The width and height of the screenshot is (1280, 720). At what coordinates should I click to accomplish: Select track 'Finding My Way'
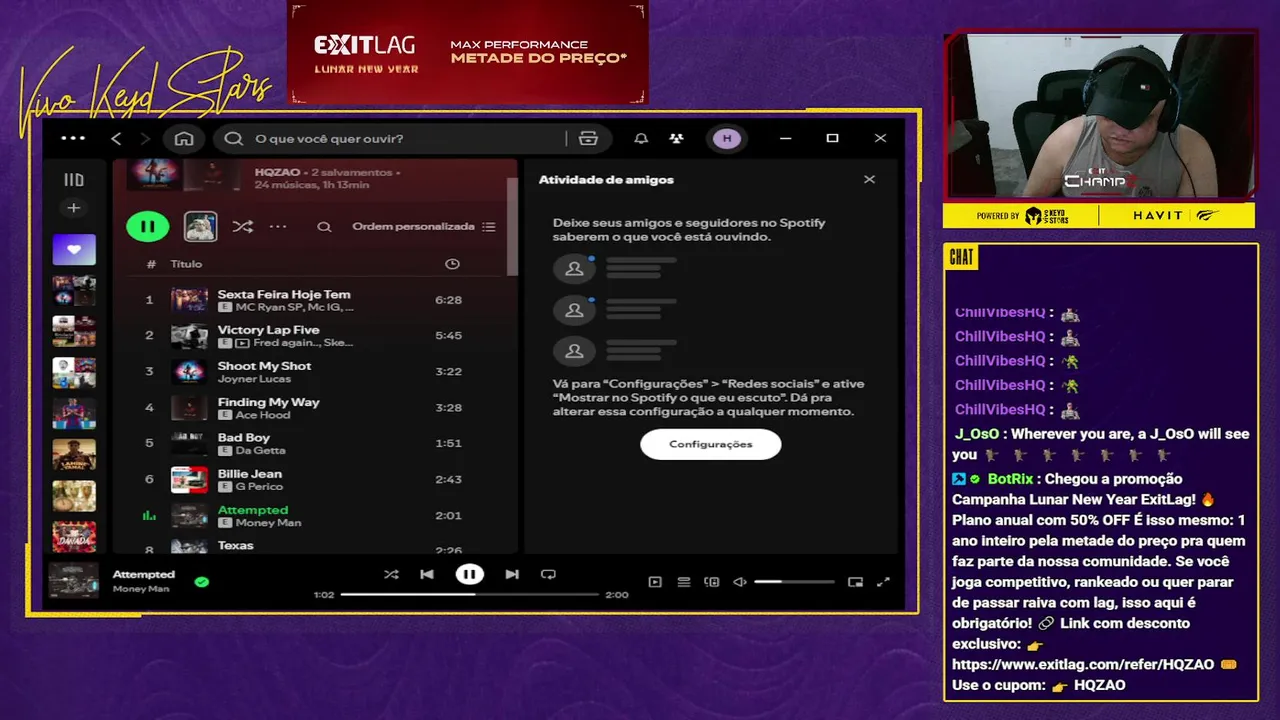[x=314, y=408]
